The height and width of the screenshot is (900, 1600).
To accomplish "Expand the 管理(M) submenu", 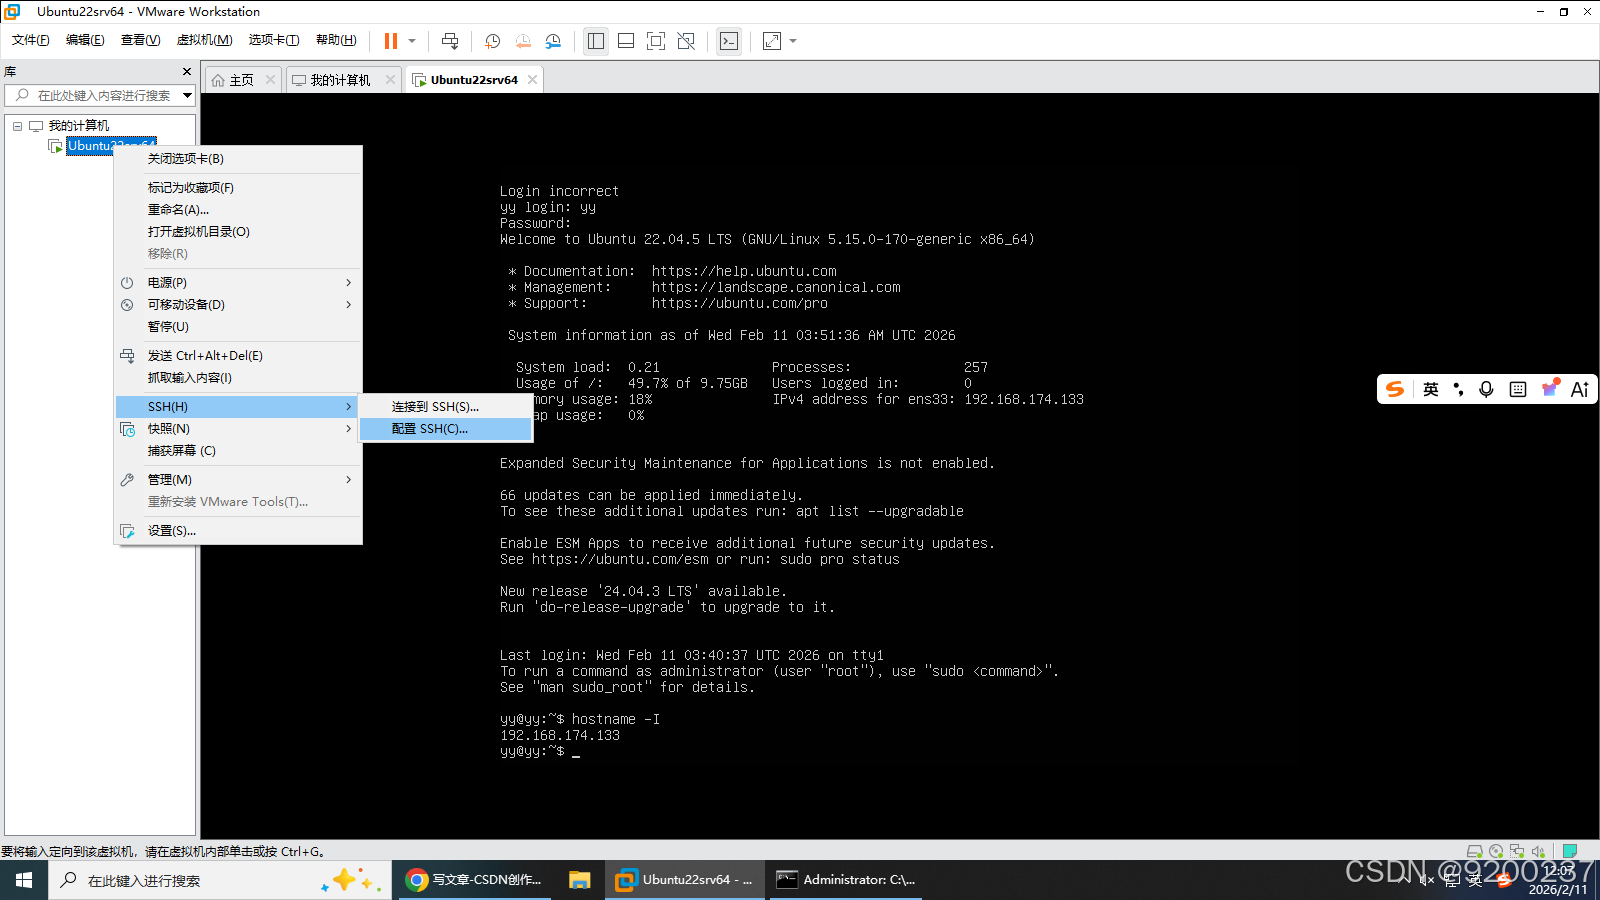I will click(x=238, y=480).
